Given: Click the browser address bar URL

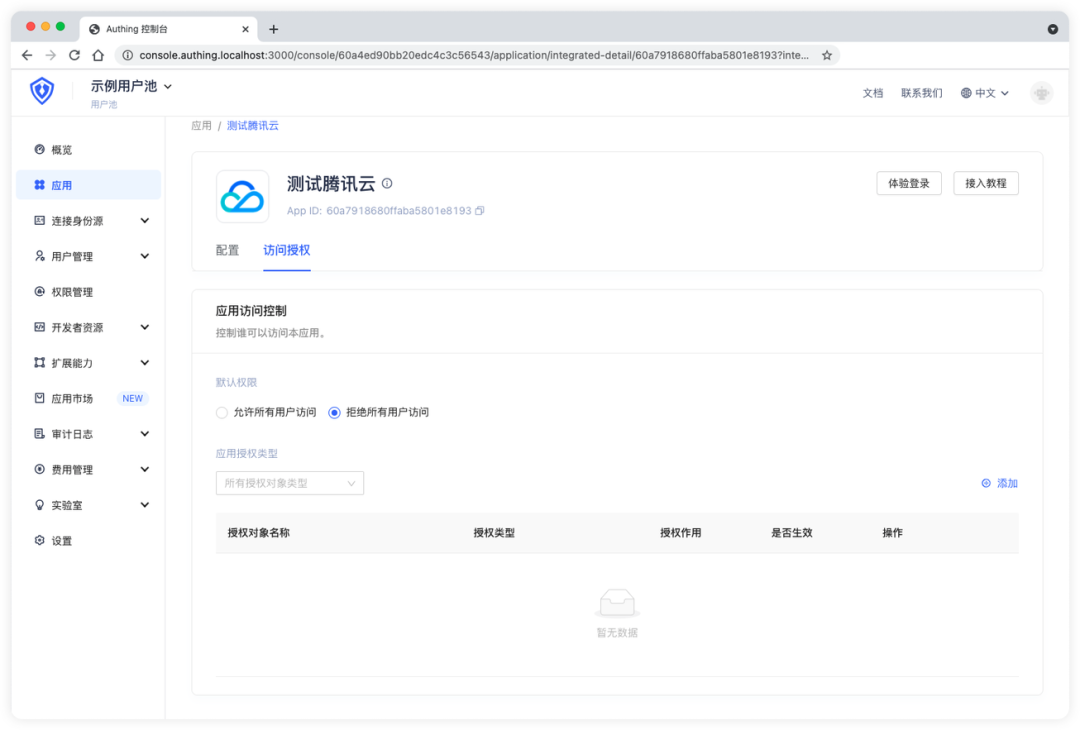Looking at the screenshot, I should tap(474, 55).
